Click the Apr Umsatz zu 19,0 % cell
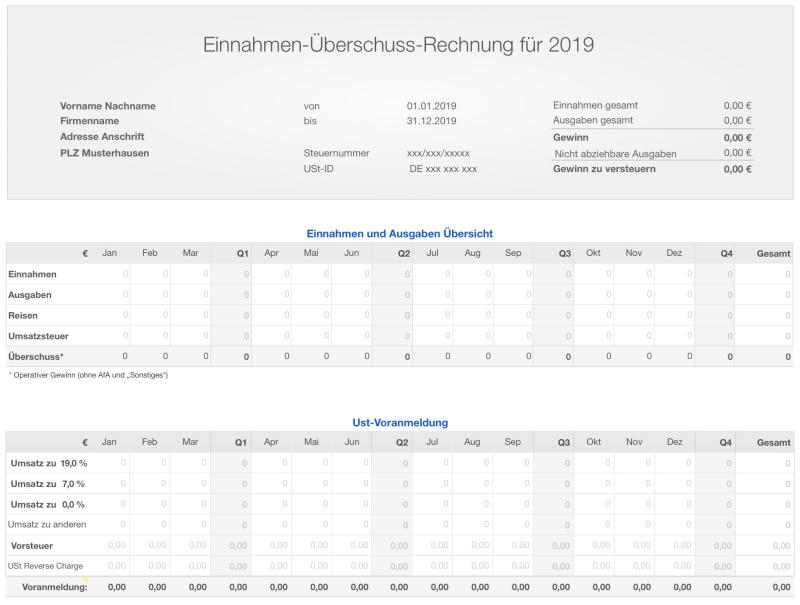Screen dimensions: 800x605 pos(270,463)
